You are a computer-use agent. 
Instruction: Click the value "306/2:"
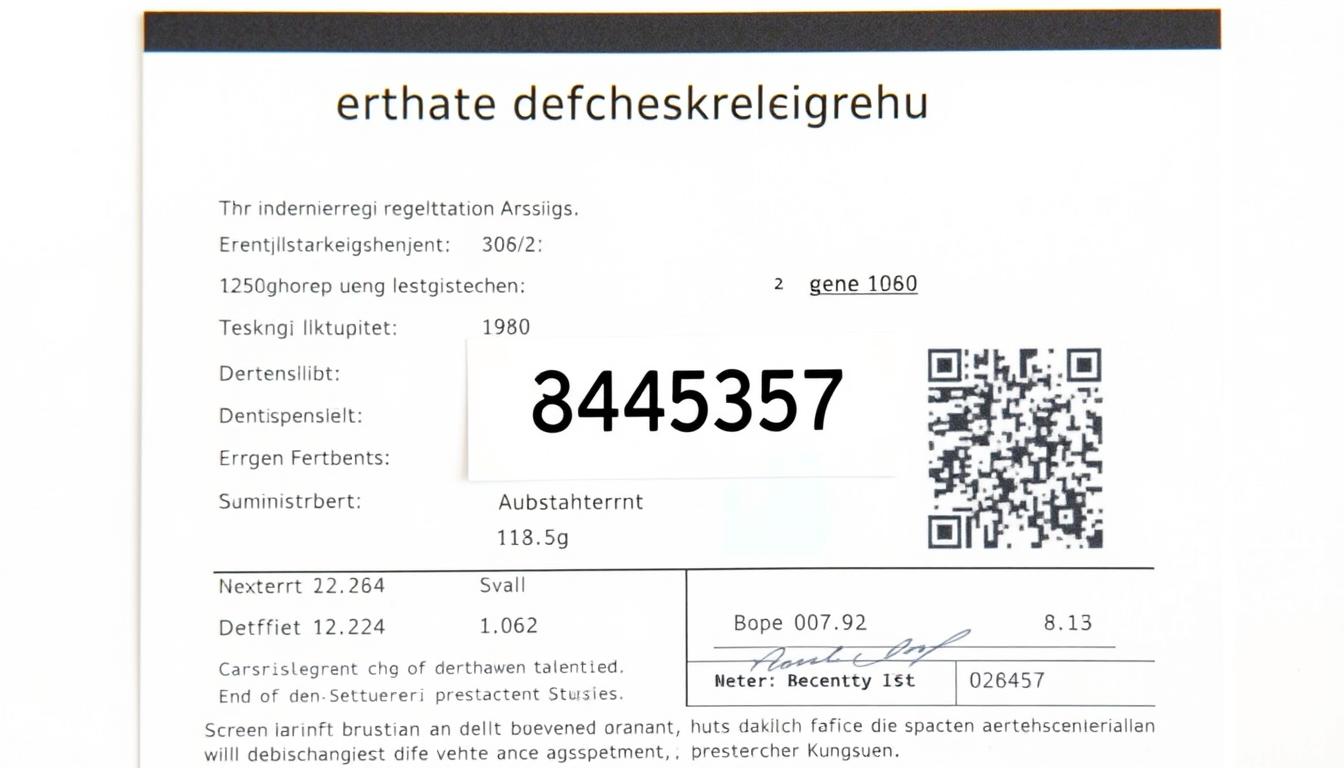coord(513,245)
